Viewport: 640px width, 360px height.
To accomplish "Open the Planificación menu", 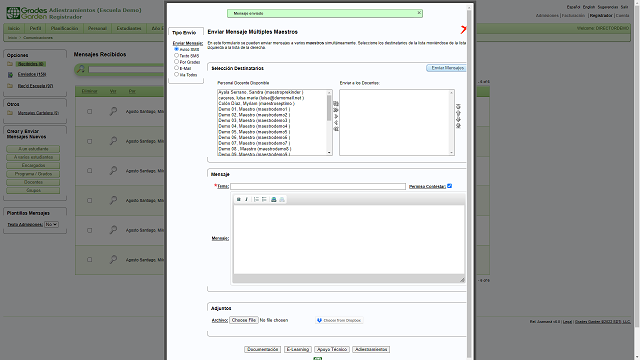I will coord(64,28).
